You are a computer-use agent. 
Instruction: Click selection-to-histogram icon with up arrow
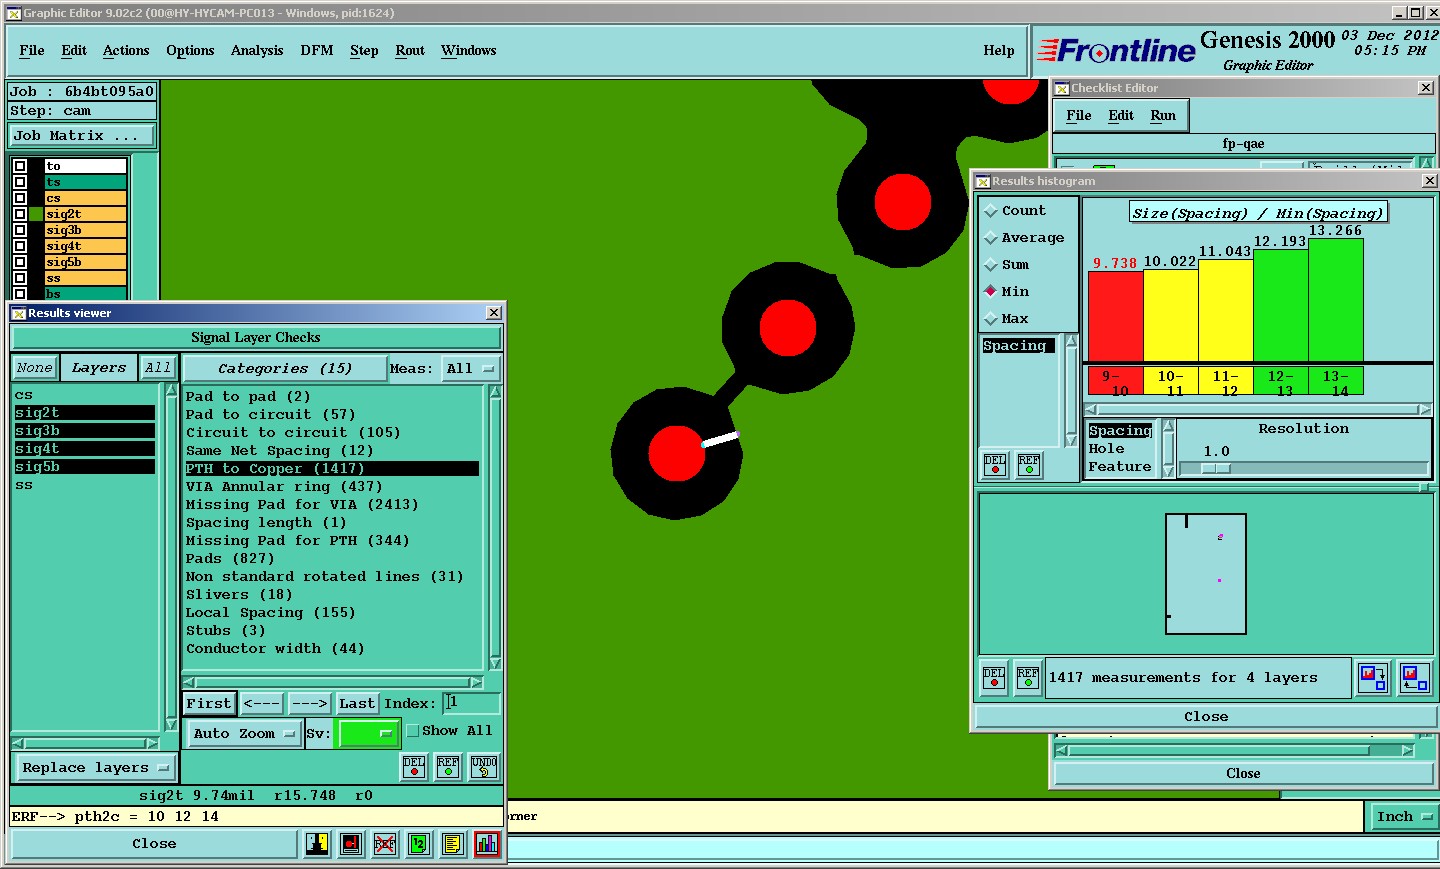coord(1414,678)
